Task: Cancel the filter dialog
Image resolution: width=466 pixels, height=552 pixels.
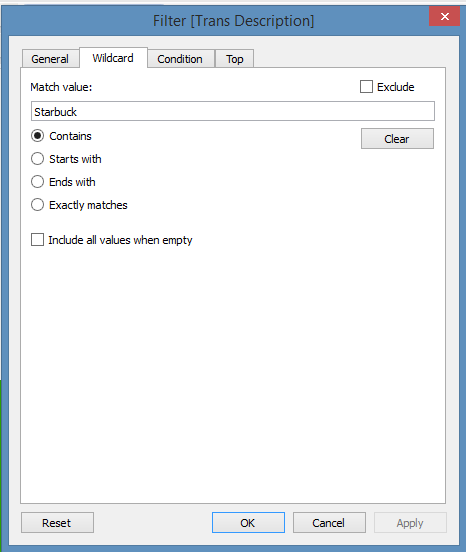Action: (329, 523)
